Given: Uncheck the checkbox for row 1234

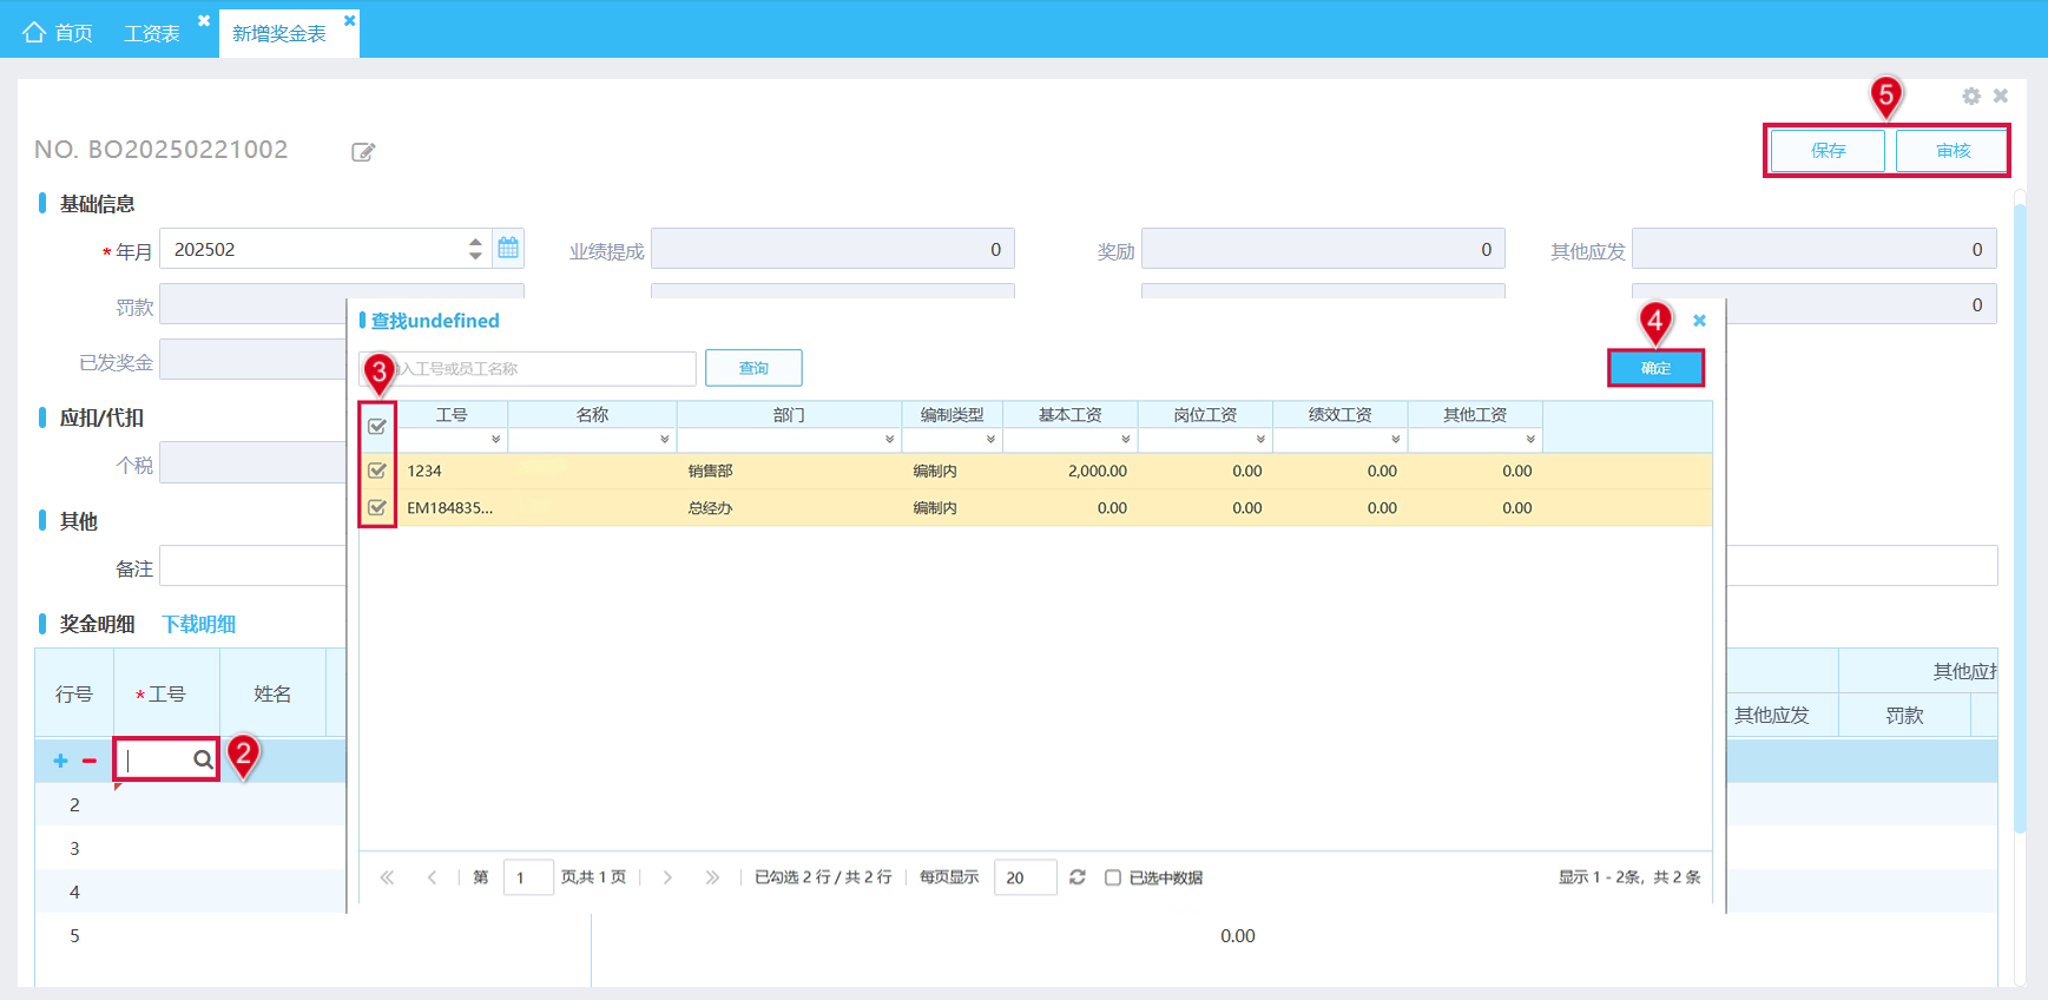Looking at the screenshot, I should 377,470.
